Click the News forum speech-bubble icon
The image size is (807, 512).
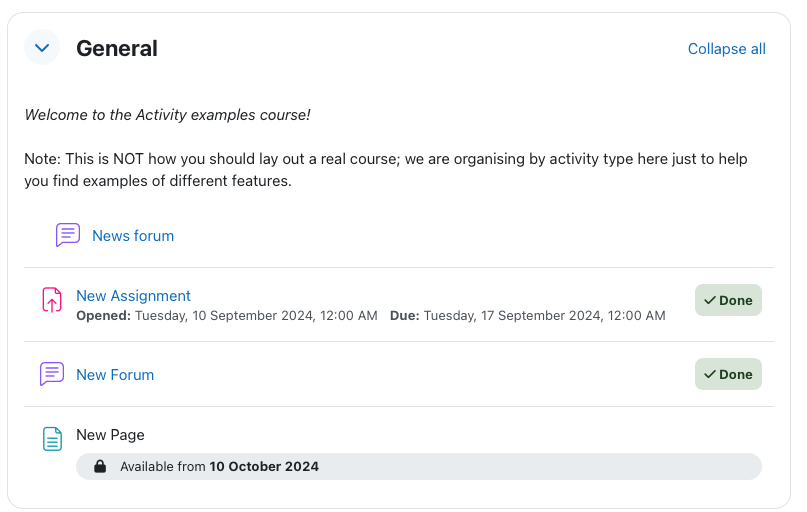(x=68, y=235)
